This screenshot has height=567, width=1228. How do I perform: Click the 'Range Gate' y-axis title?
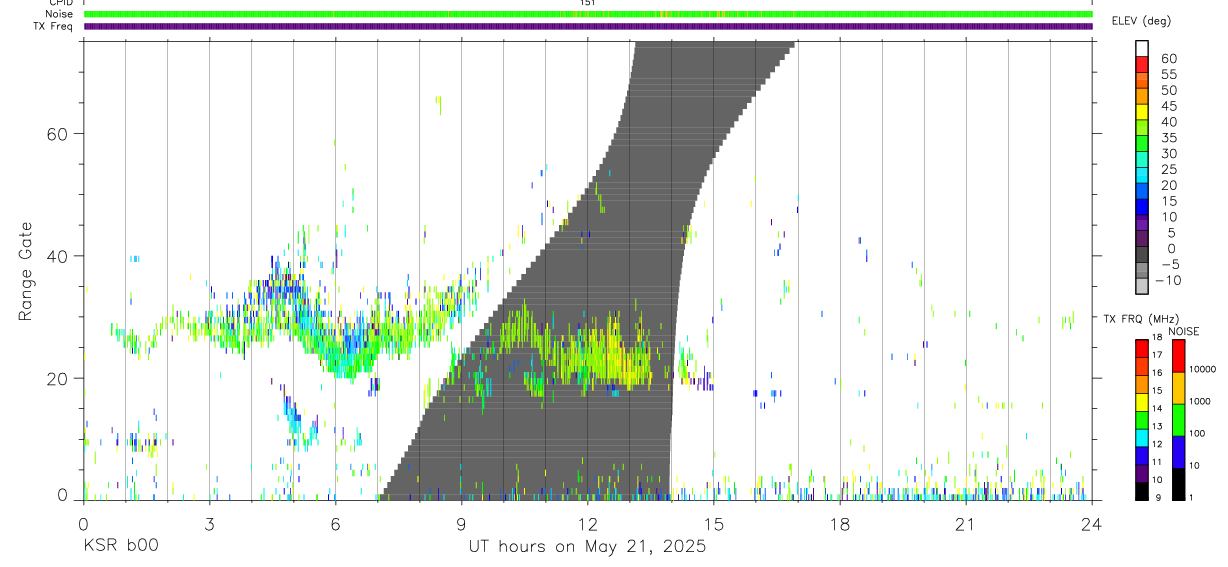click(27, 272)
